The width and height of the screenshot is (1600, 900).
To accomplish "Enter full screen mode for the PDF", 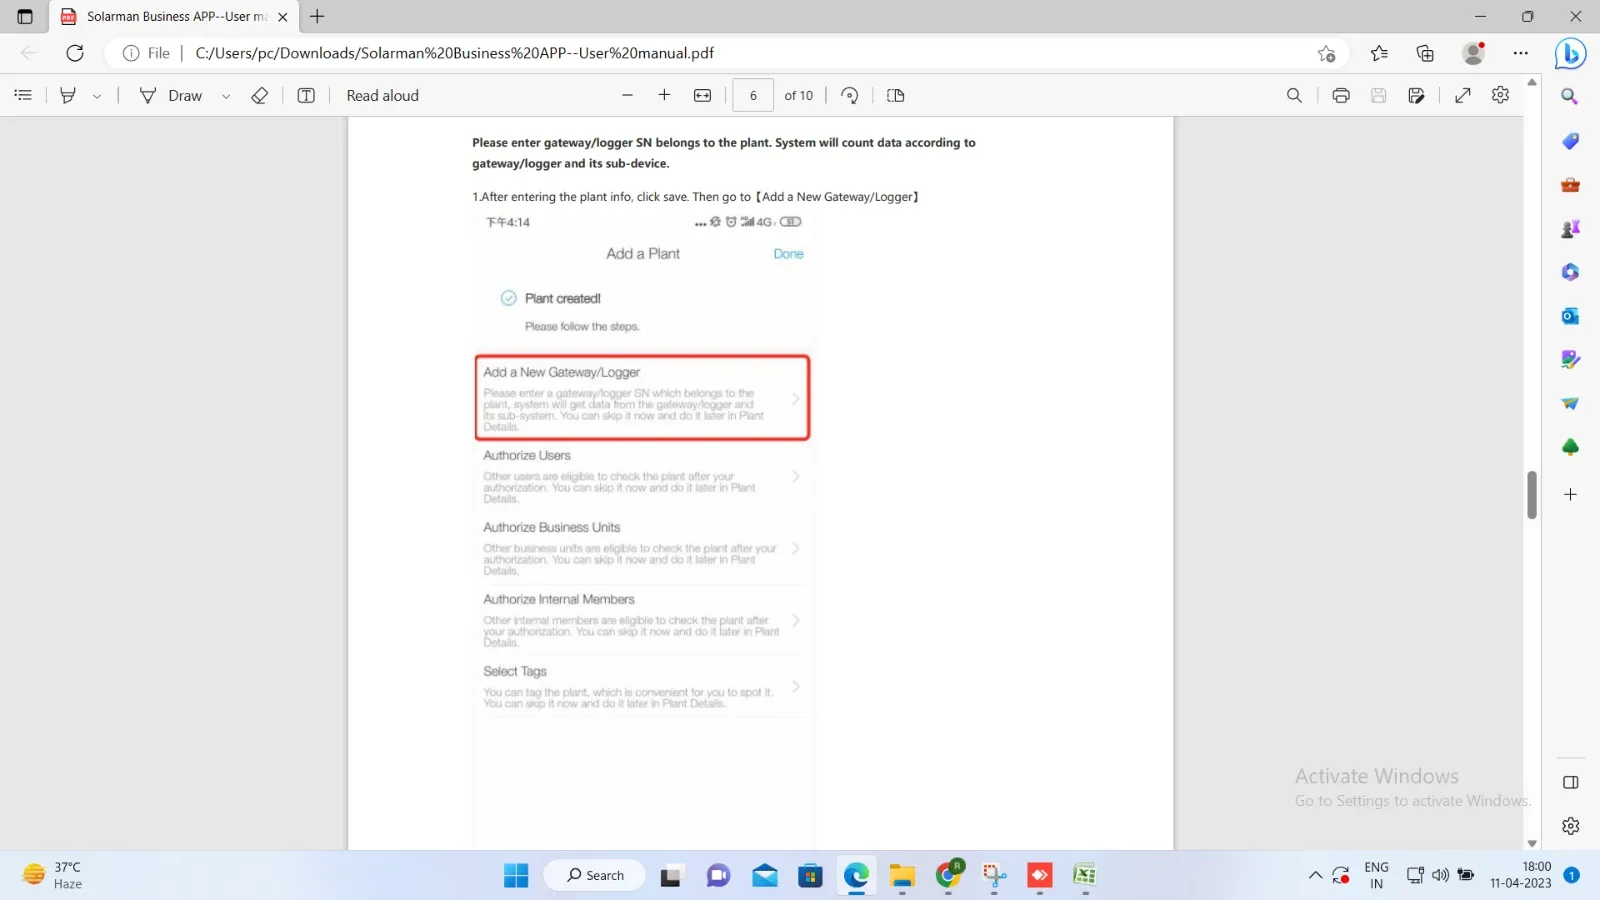I will (1462, 95).
